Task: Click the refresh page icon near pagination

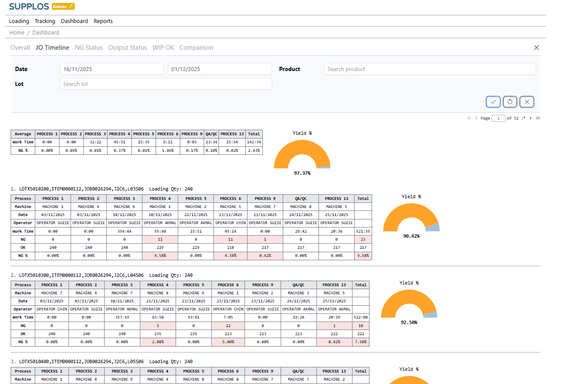Action: 524,118
